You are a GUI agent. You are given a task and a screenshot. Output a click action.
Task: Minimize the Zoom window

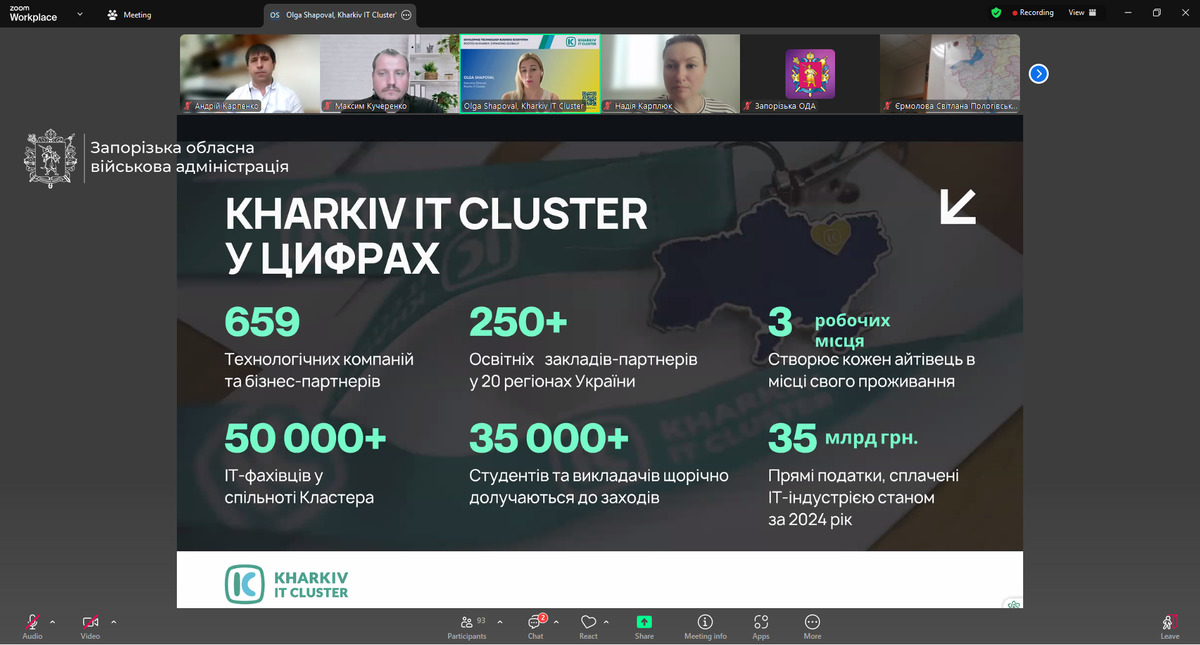(1127, 13)
